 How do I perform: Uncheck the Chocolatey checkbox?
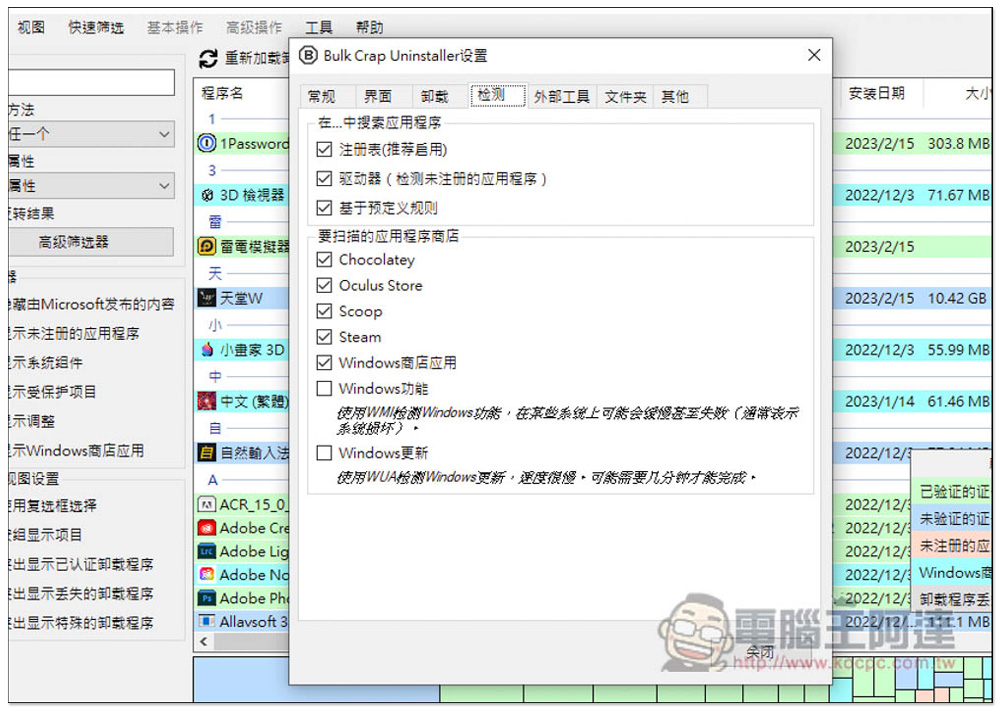click(324, 260)
